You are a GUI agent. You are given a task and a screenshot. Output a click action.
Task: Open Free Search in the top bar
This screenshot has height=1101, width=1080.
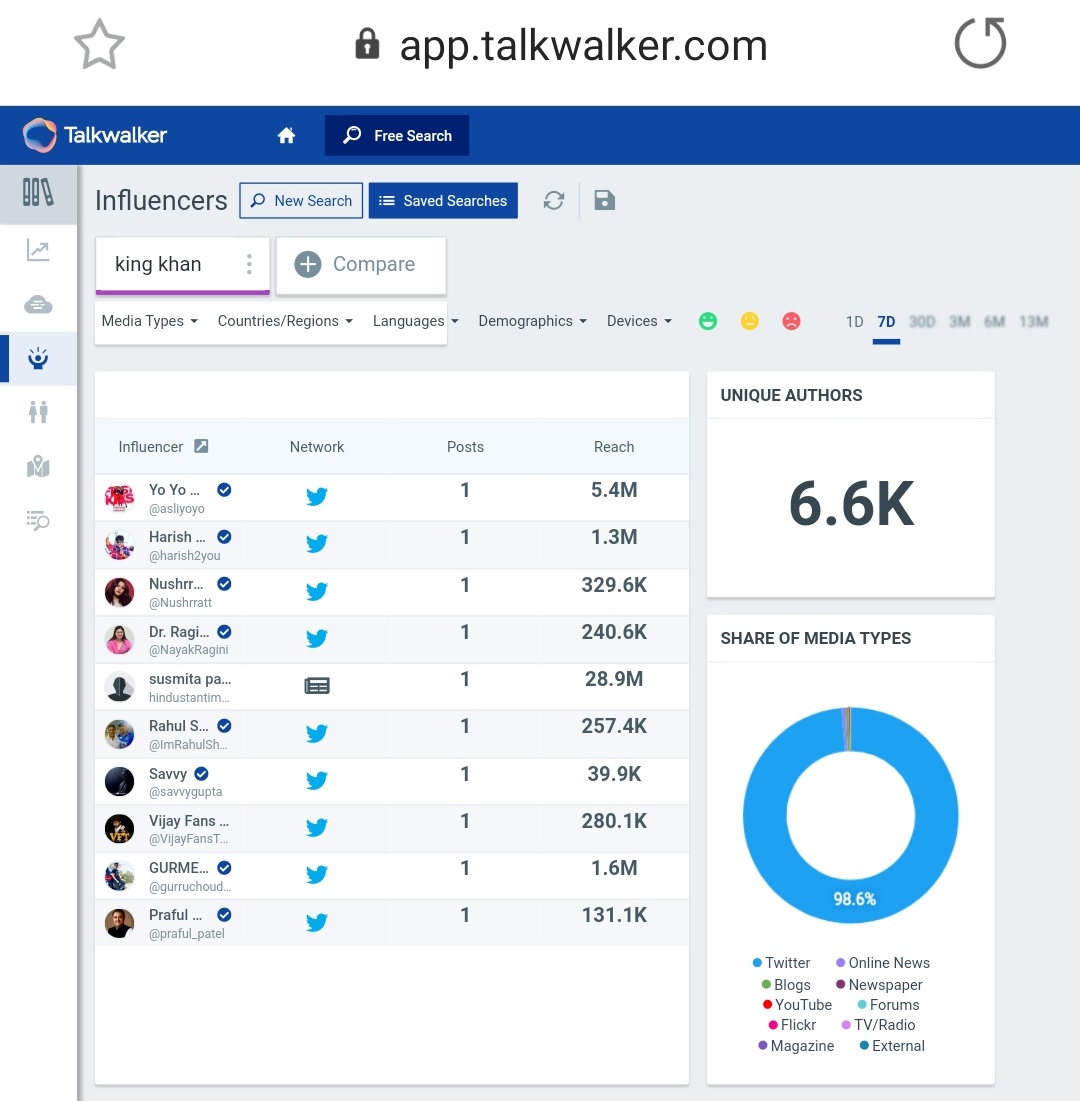pyautogui.click(x=396, y=135)
